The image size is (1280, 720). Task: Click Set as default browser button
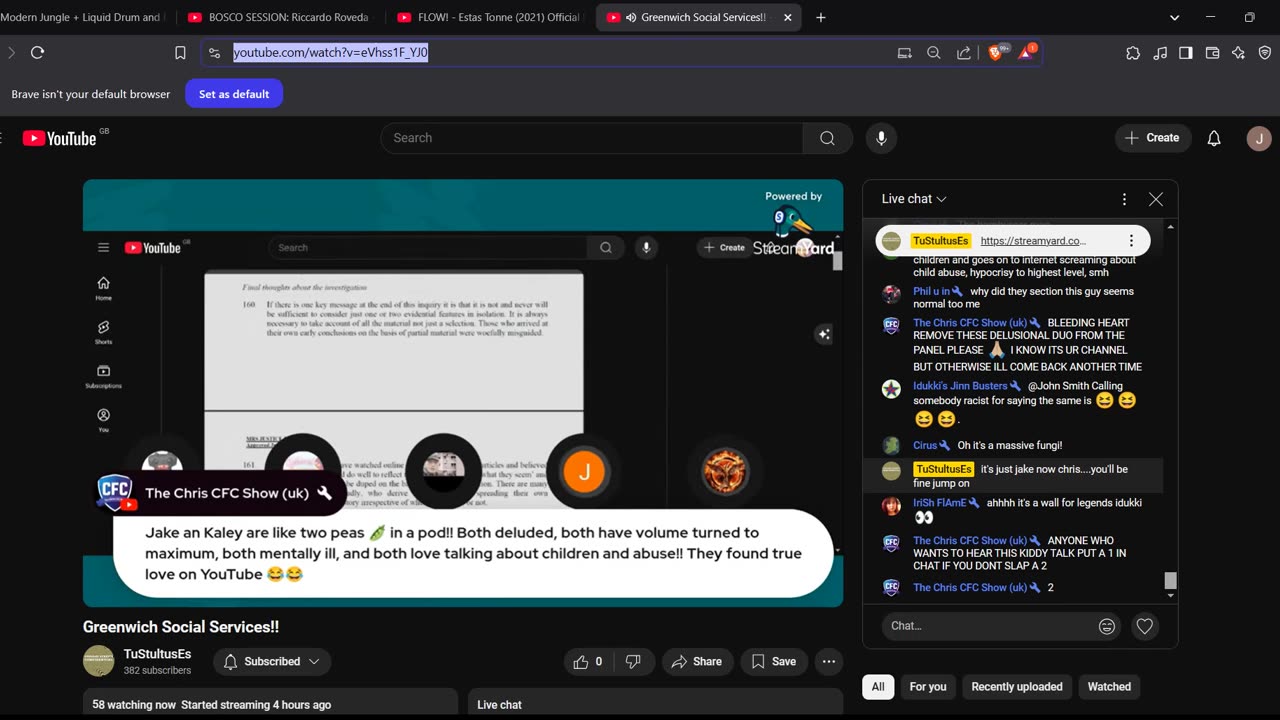click(234, 94)
